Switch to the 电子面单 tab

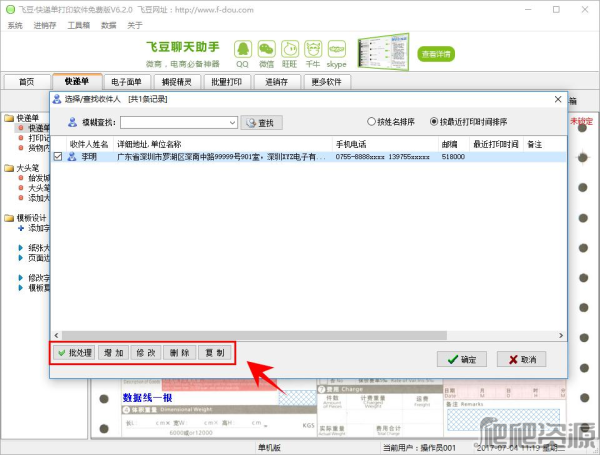126,82
